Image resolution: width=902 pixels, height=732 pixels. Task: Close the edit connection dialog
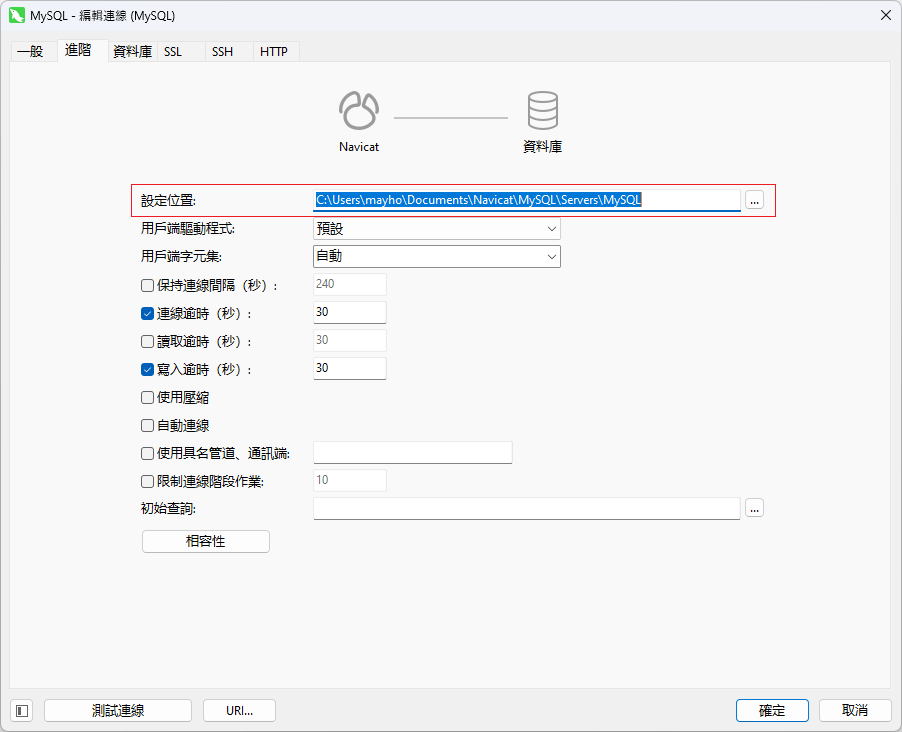tap(886, 16)
